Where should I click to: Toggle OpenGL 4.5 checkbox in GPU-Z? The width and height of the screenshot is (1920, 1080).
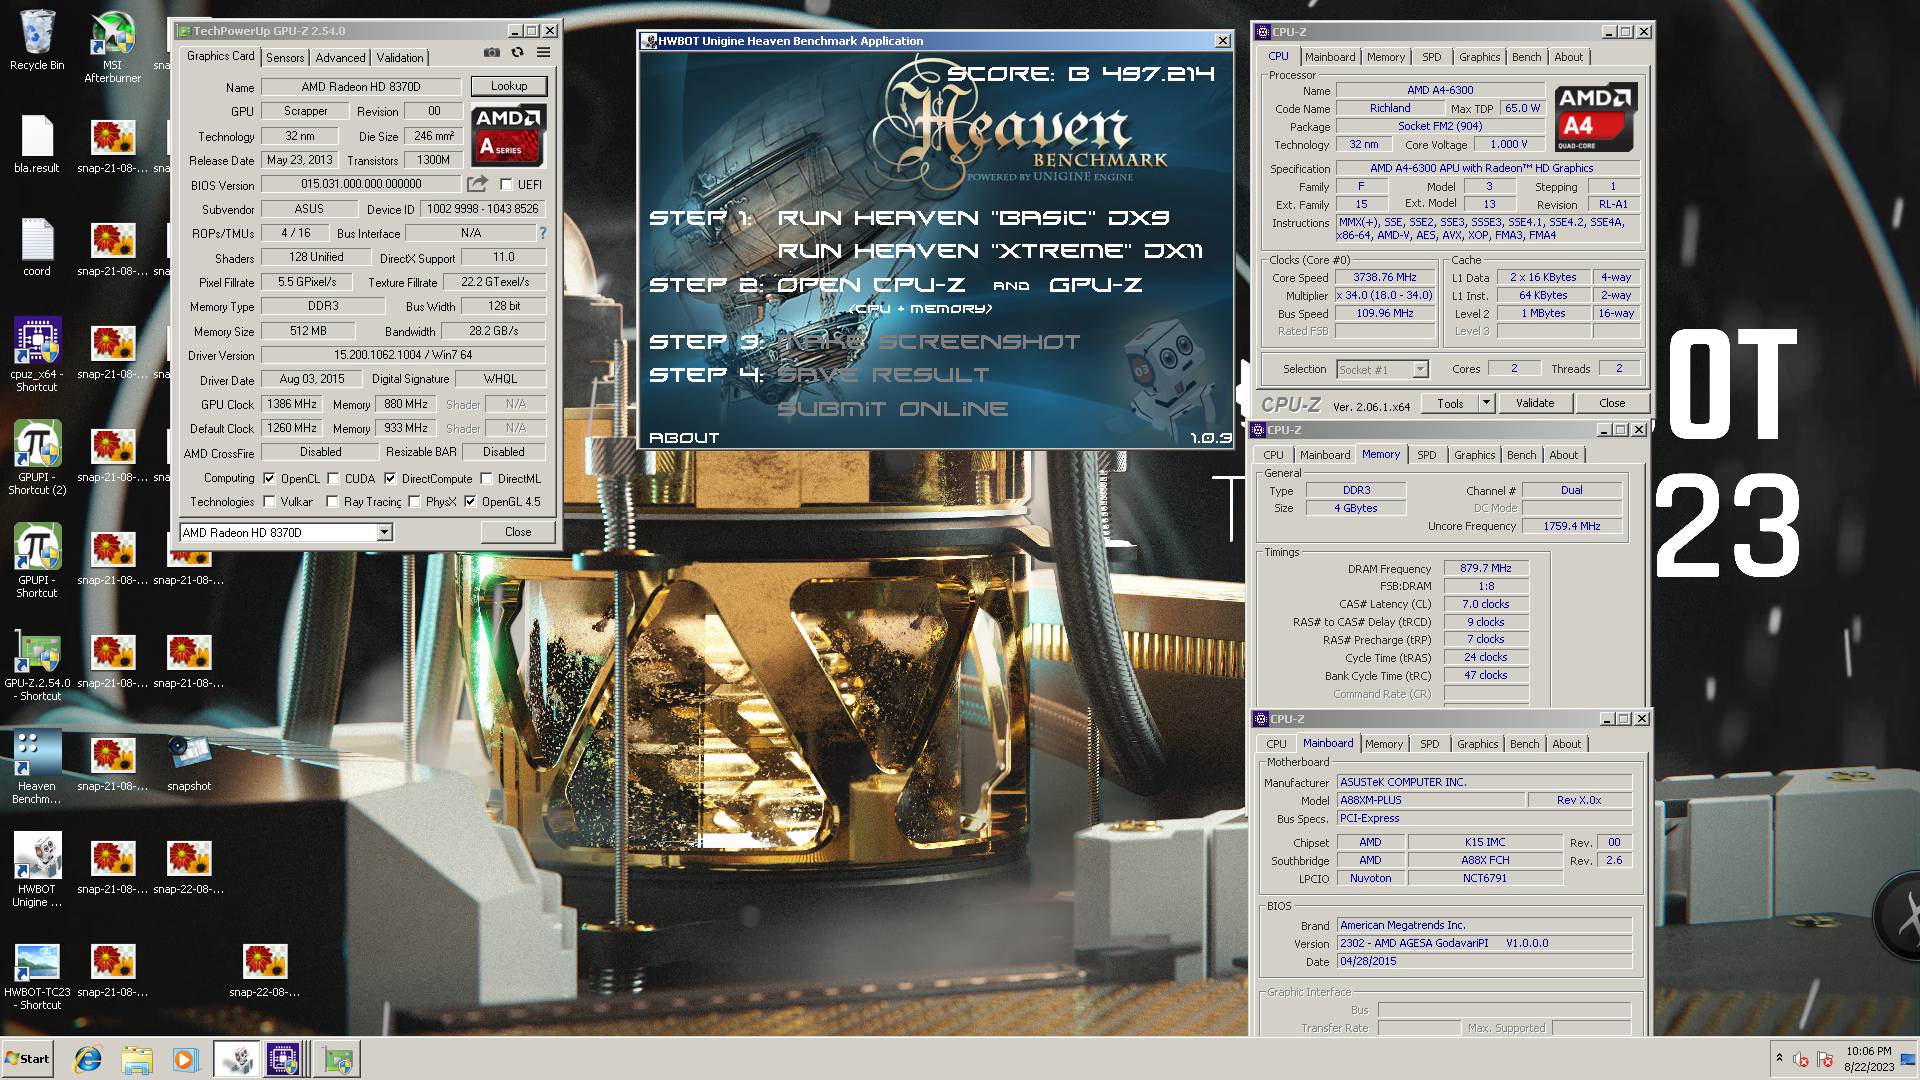[x=470, y=502]
